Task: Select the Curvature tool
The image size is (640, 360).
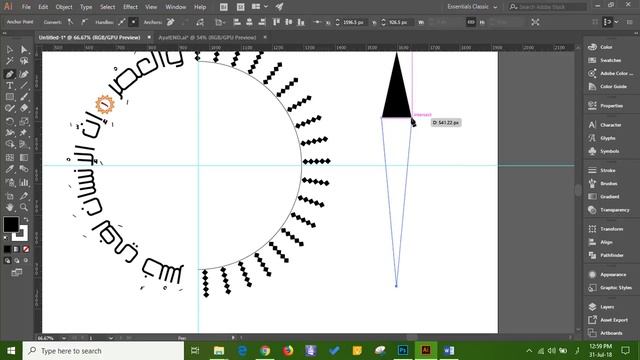Action: [x=24, y=74]
